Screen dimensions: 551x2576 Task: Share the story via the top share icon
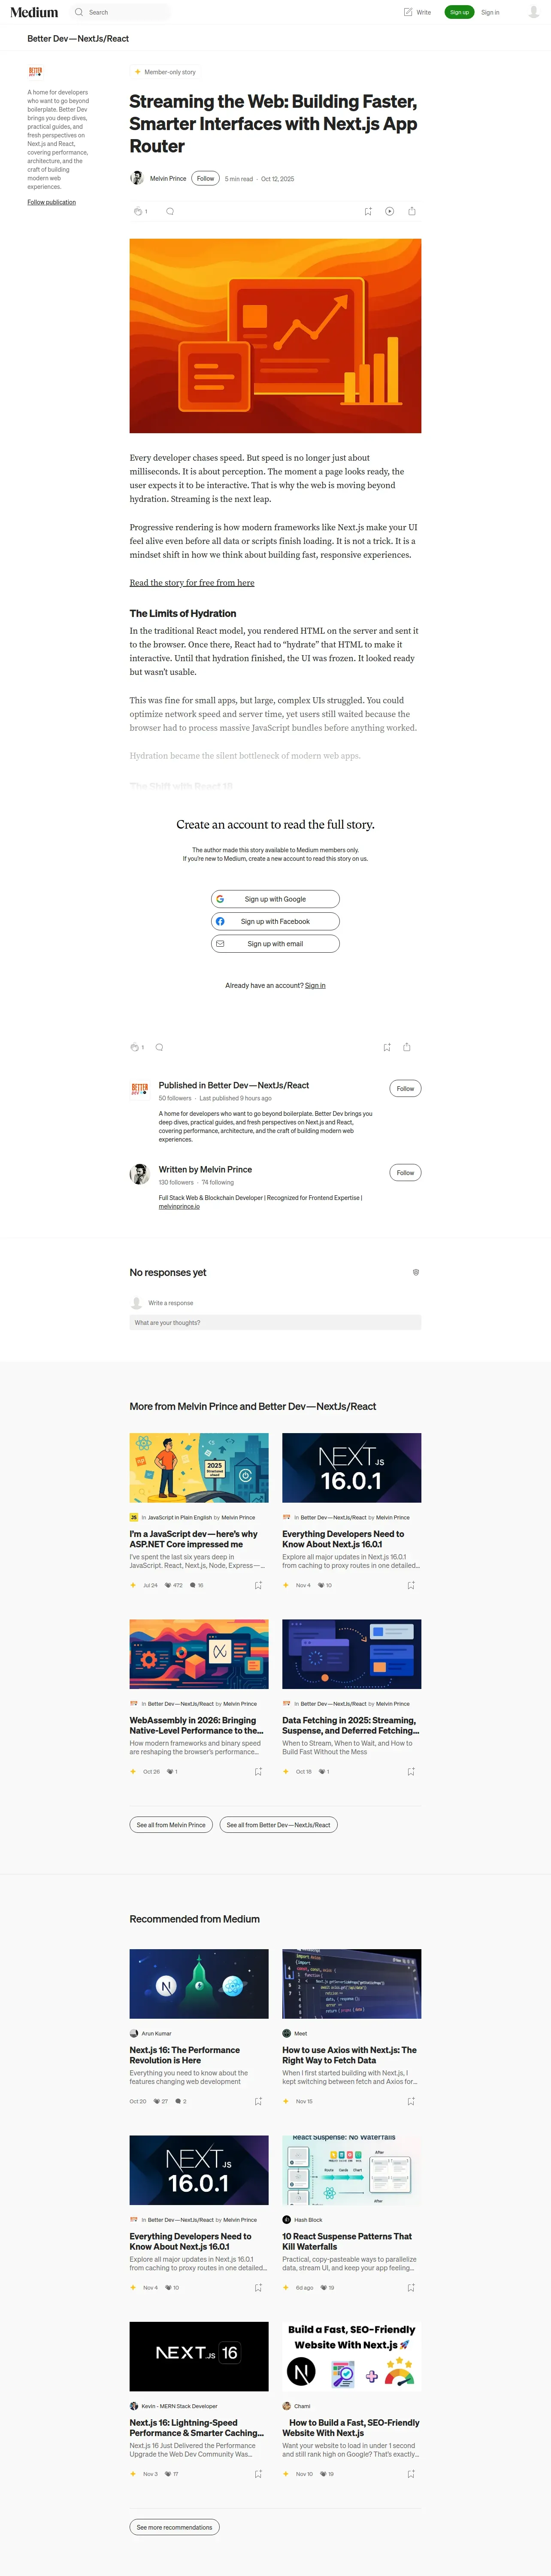coord(412,211)
